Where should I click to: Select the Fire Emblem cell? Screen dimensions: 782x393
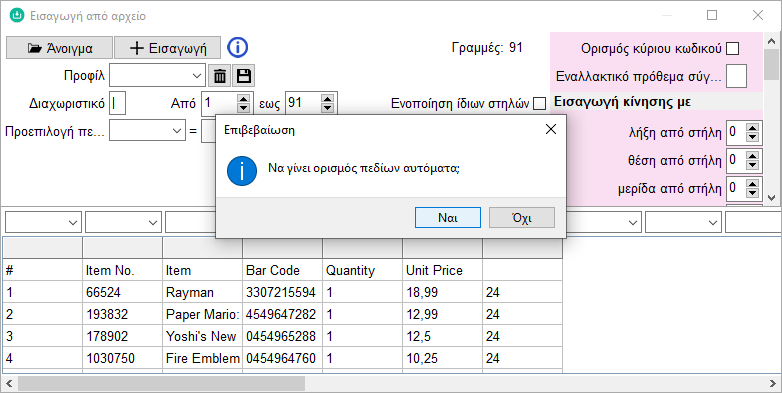coord(202,358)
